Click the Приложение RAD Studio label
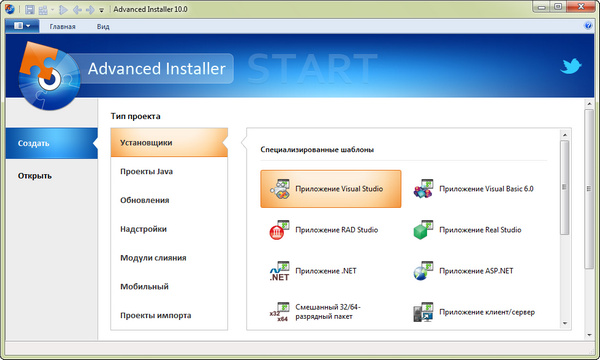 tap(337, 230)
